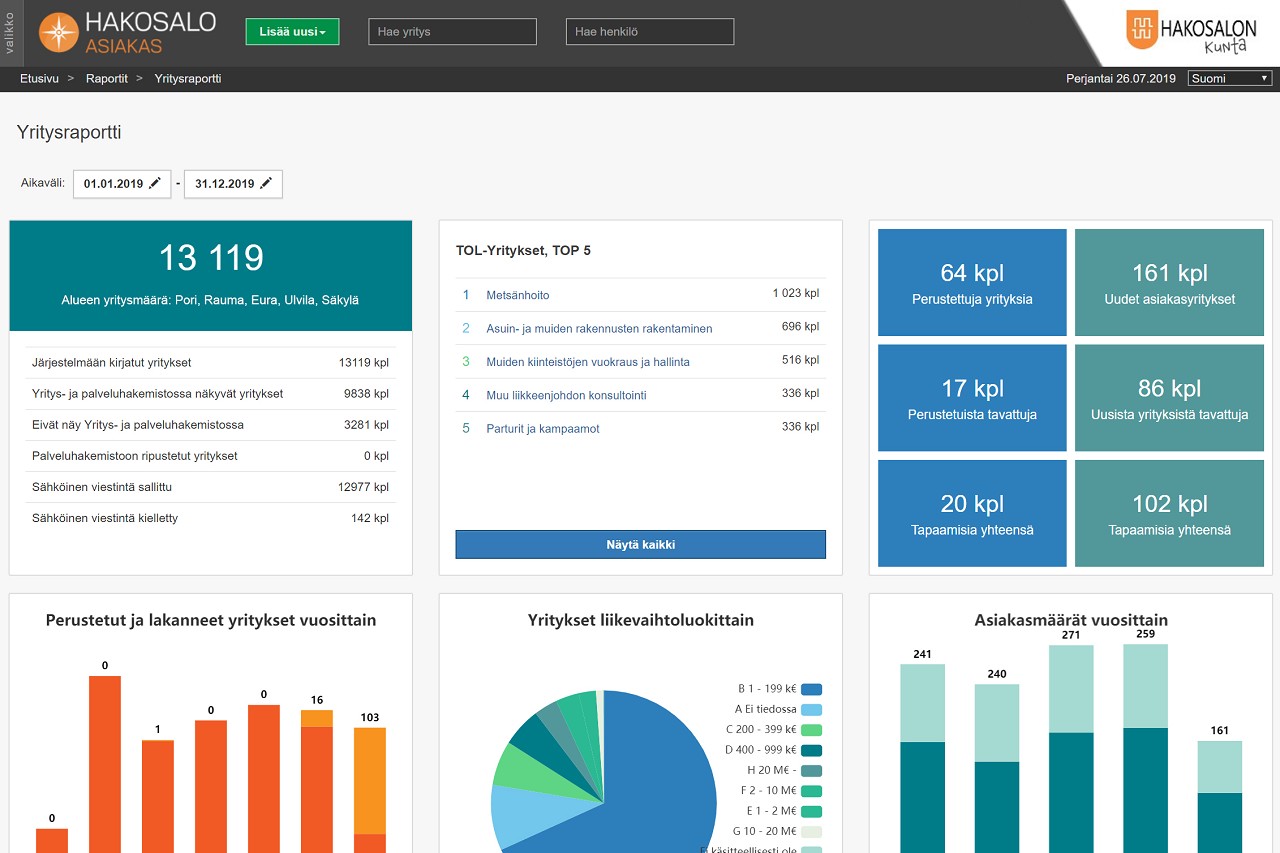1280x853 pixels.
Task: Toggle H 20 M€ - legend swatch
Action: (811, 771)
